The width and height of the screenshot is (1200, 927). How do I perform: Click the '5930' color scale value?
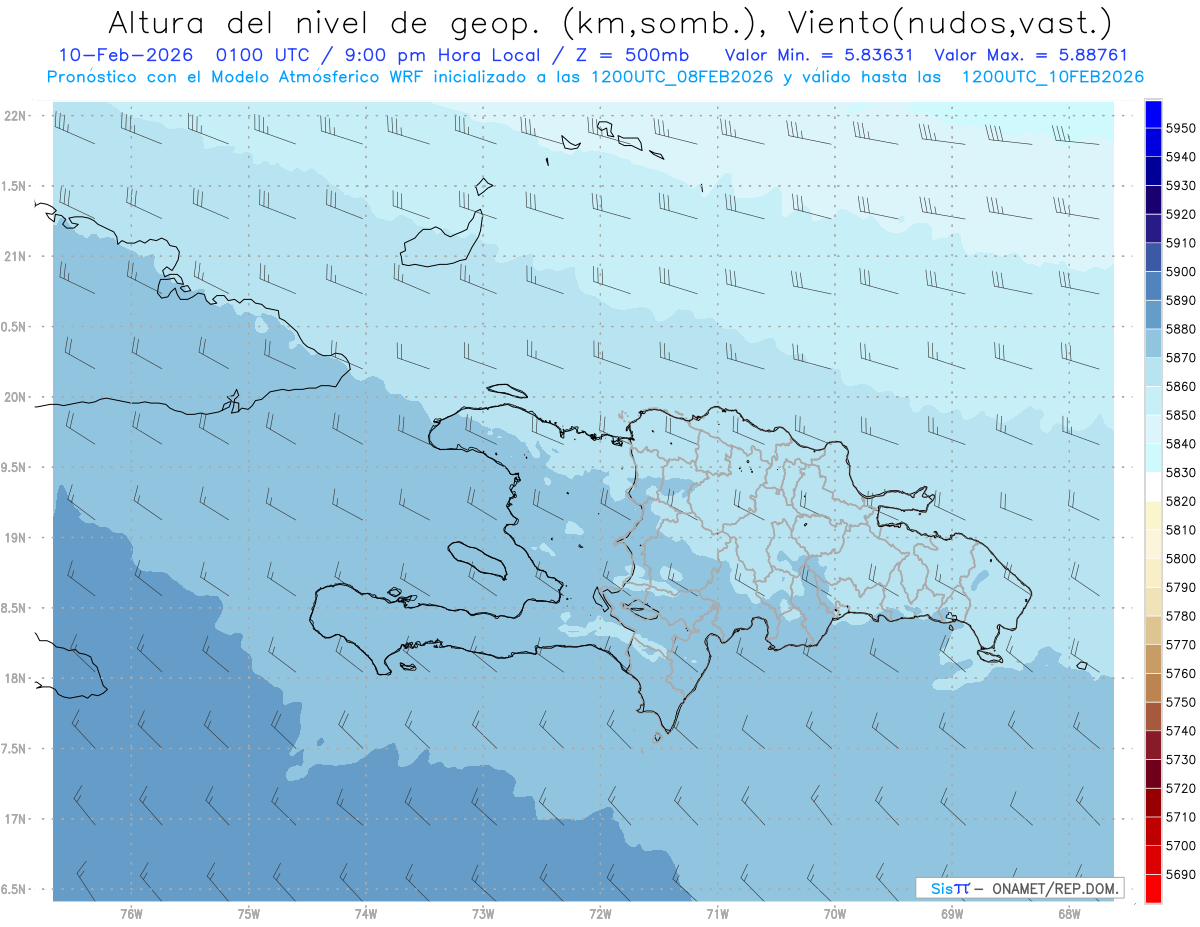point(1181,185)
